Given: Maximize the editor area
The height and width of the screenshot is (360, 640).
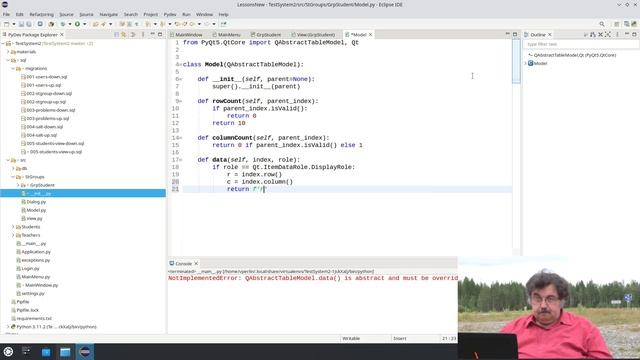Looking at the screenshot, I should pos(515,34).
